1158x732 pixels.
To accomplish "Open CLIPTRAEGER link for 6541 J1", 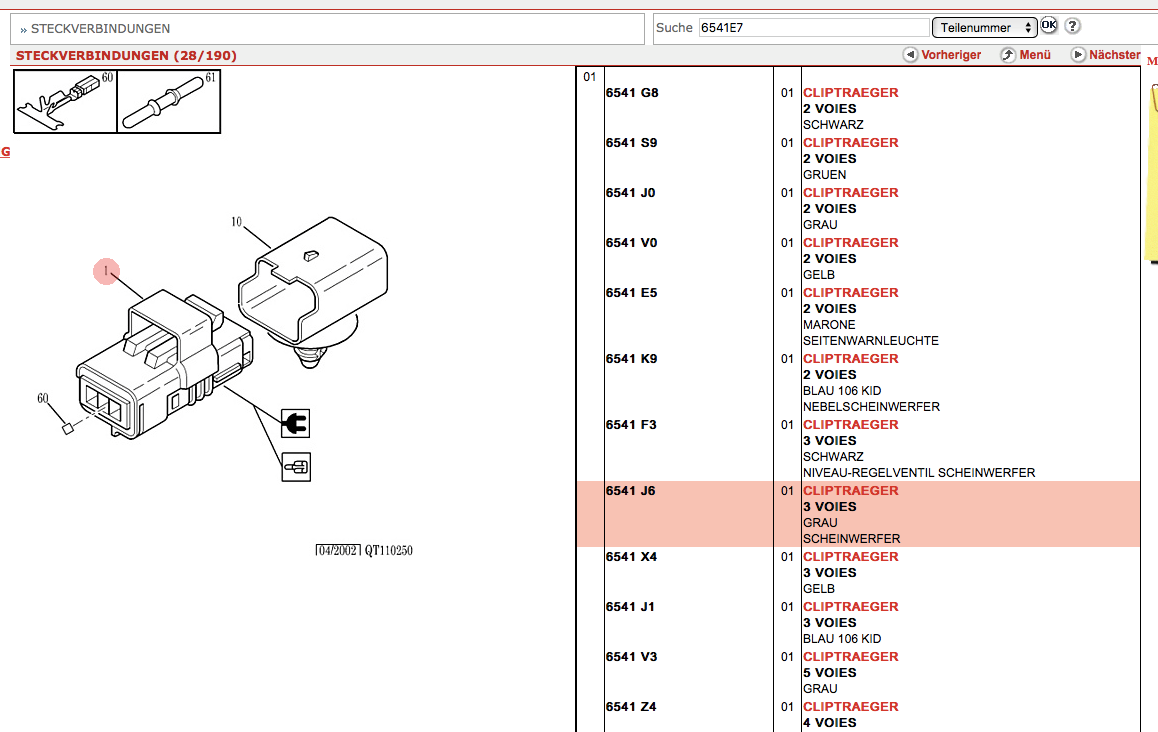I will coord(851,607).
